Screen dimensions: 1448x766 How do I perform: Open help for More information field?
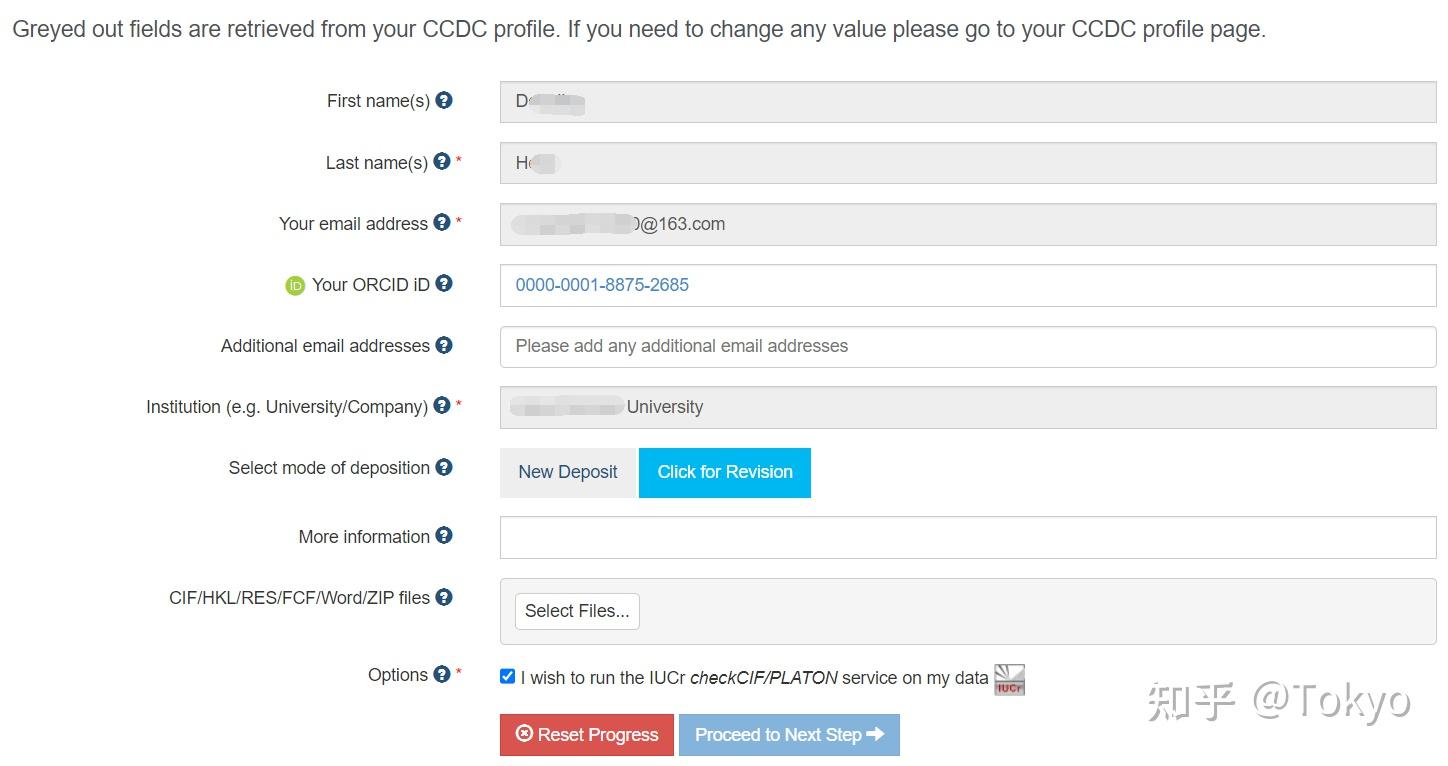[x=444, y=536]
